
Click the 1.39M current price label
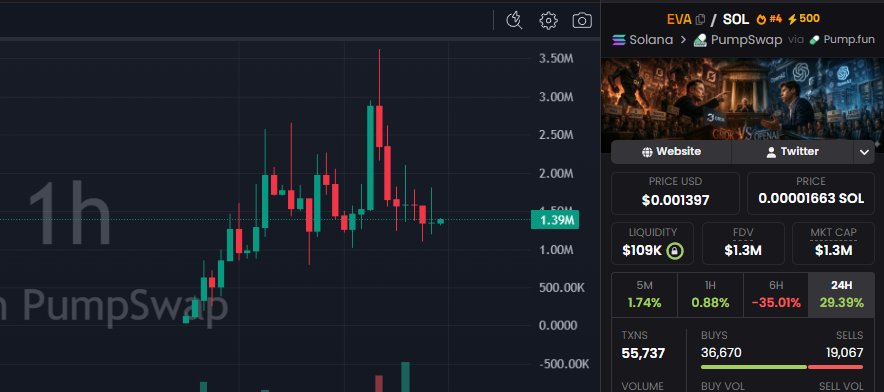pos(555,220)
